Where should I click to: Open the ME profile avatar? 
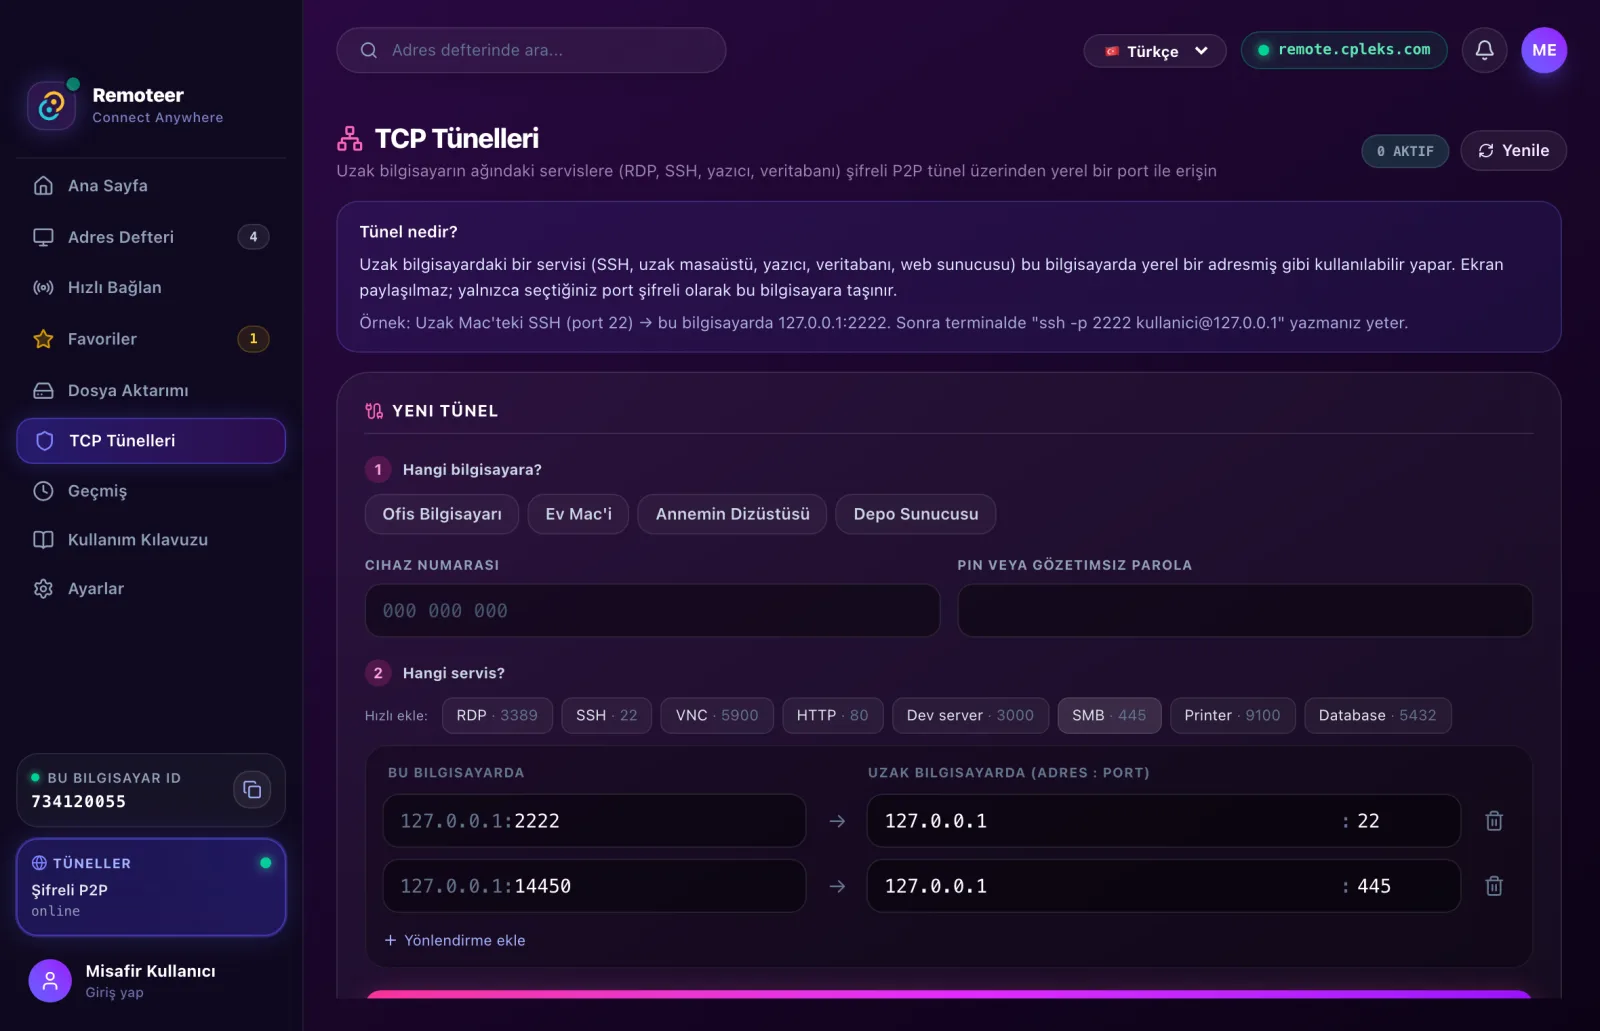pyautogui.click(x=1544, y=50)
